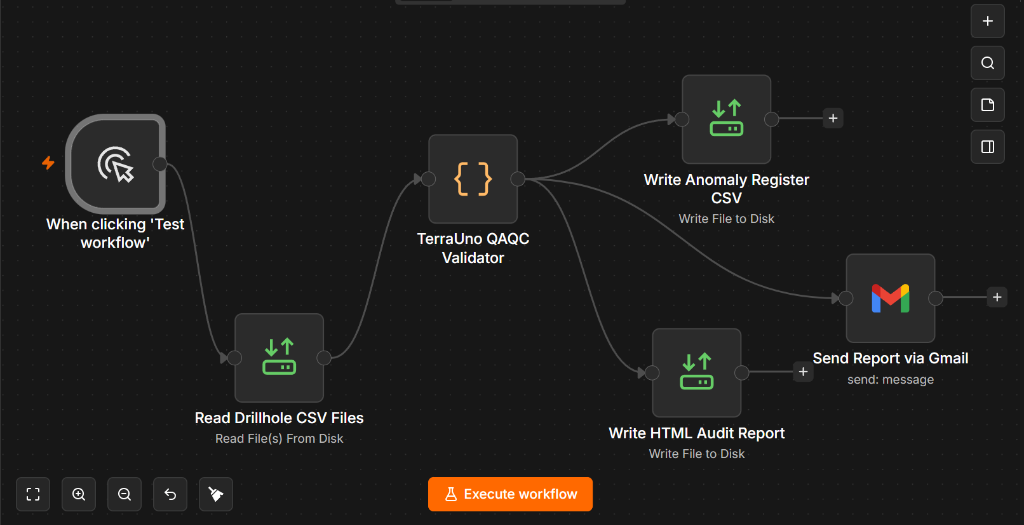Click the Read Drillhole CSV Files output connector
This screenshot has width=1024, height=525.
[323, 357]
